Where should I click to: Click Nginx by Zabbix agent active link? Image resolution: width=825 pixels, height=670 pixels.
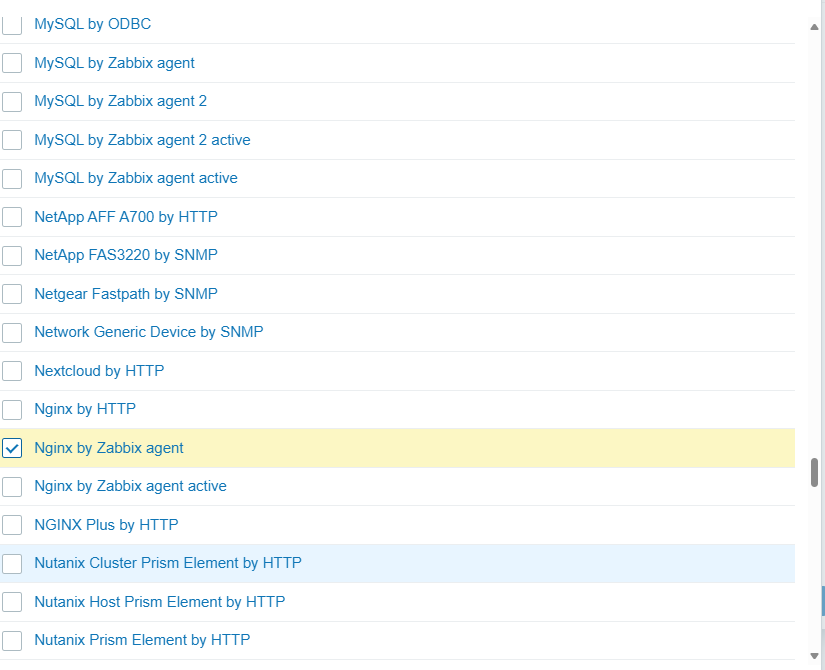pyautogui.click(x=130, y=486)
